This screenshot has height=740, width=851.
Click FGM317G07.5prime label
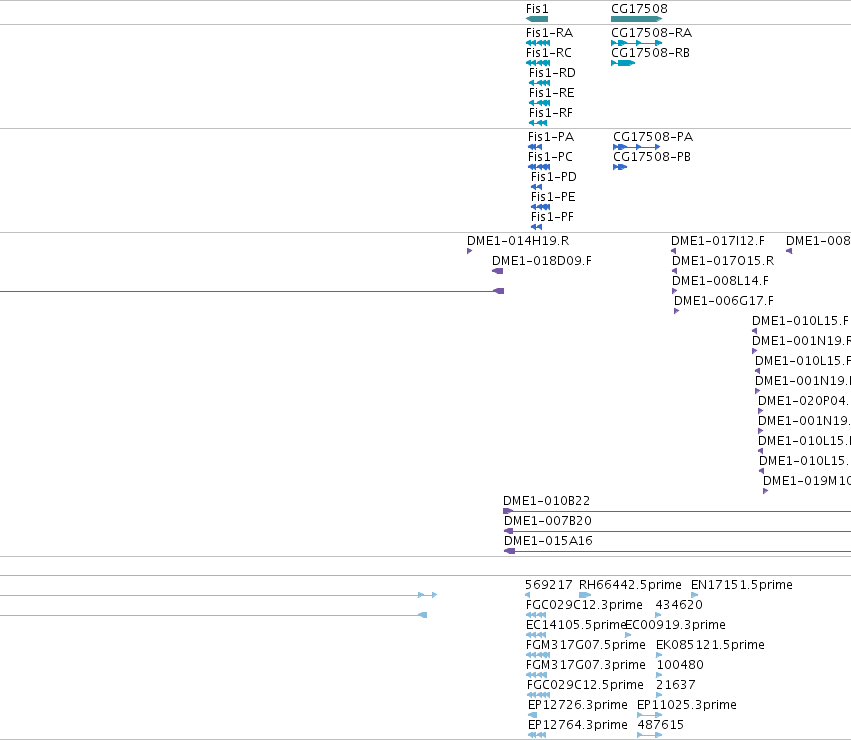(586, 646)
